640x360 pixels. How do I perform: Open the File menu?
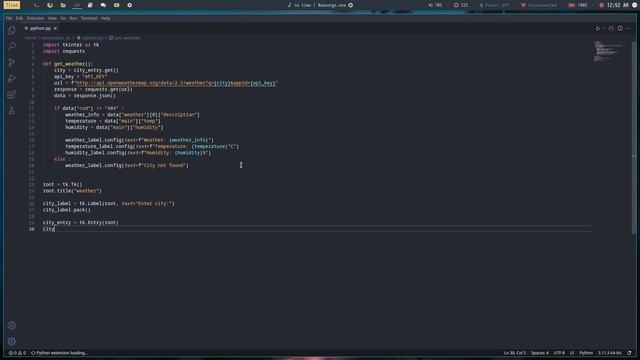click(x=9, y=18)
